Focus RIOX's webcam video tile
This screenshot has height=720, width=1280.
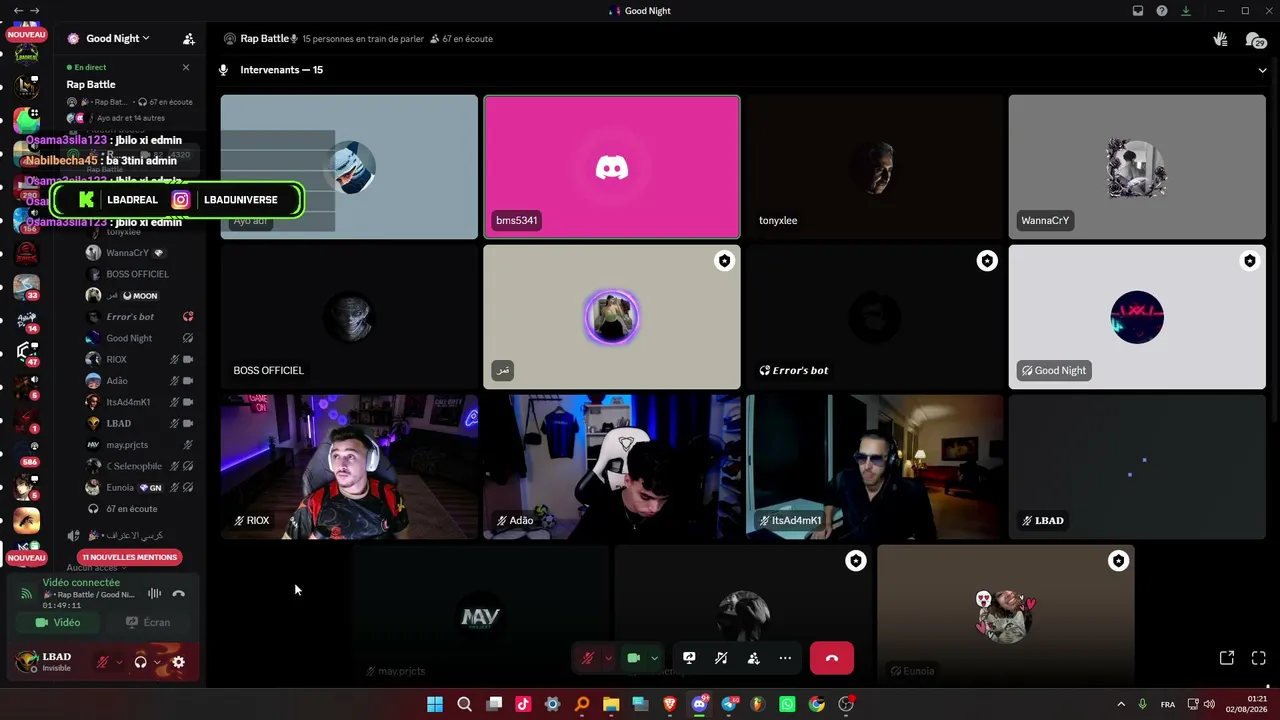pyautogui.click(x=349, y=467)
